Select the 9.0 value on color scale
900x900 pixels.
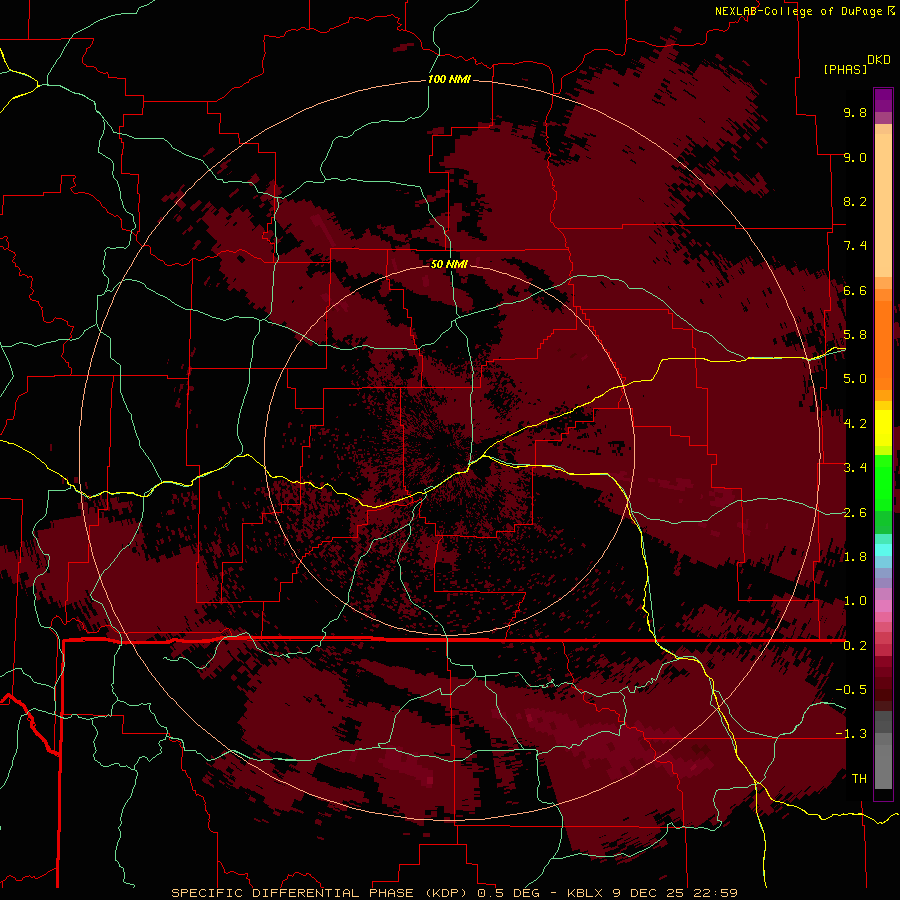(x=855, y=157)
